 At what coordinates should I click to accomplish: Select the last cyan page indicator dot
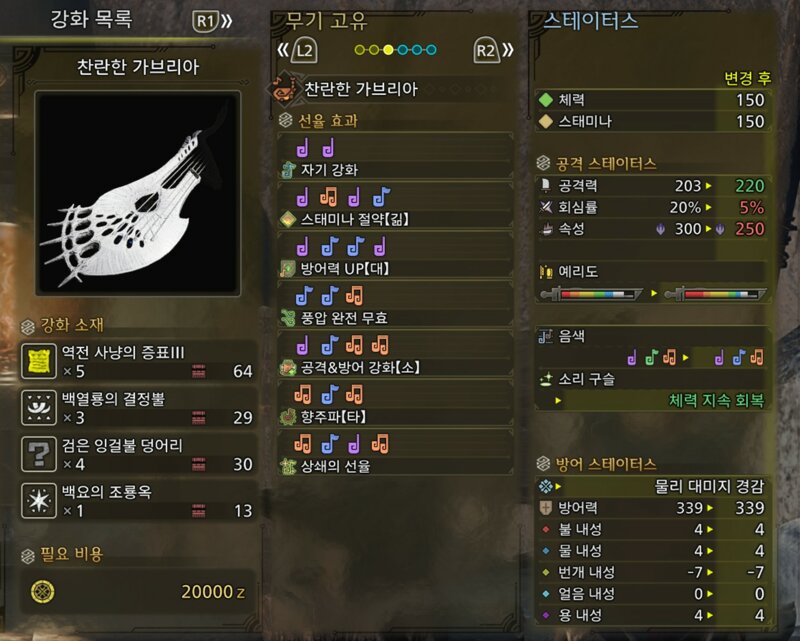[431, 50]
